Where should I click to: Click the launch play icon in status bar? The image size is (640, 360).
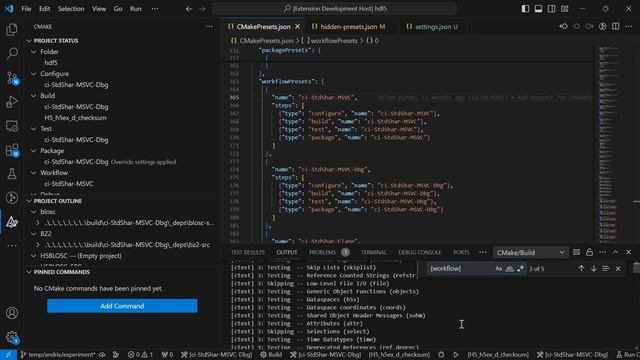pos(456,355)
